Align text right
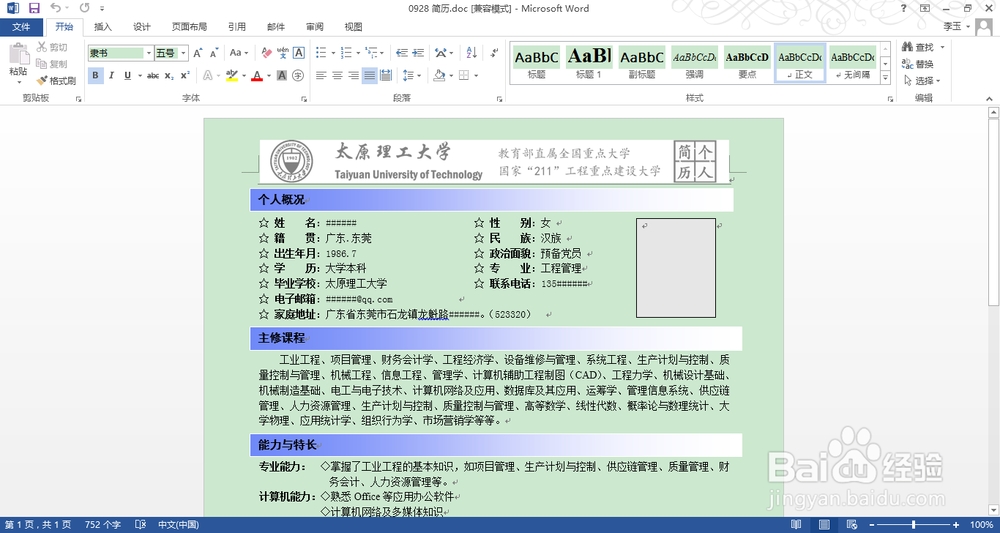Screen dimensions: 1000x533 pyautogui.click(x=353, y=76)
